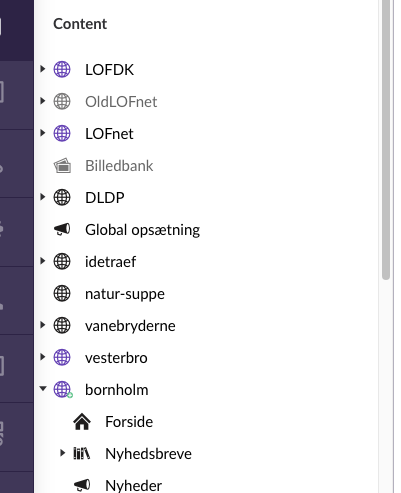The height and width of the screenshot is (493, 401).
Task: Click the purple globe icon beside LOFDK
Action: pos(62,69)
